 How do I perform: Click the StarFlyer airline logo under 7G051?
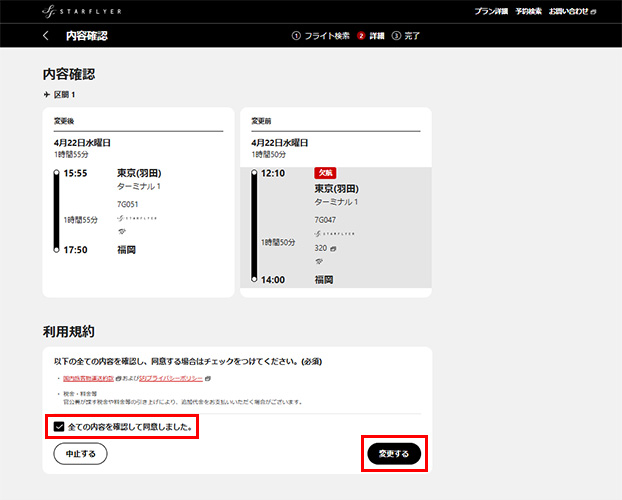[137, 218]
